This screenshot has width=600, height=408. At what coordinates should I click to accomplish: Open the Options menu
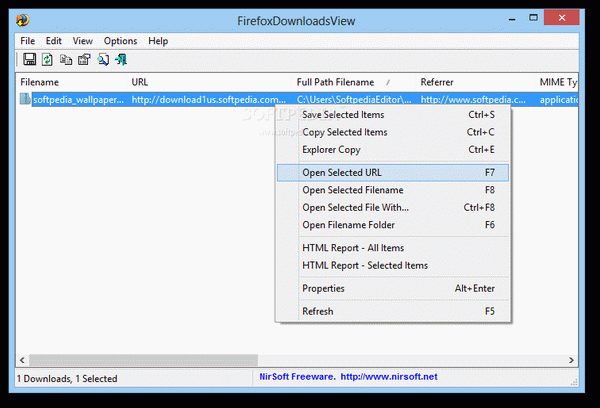point(121,41)
